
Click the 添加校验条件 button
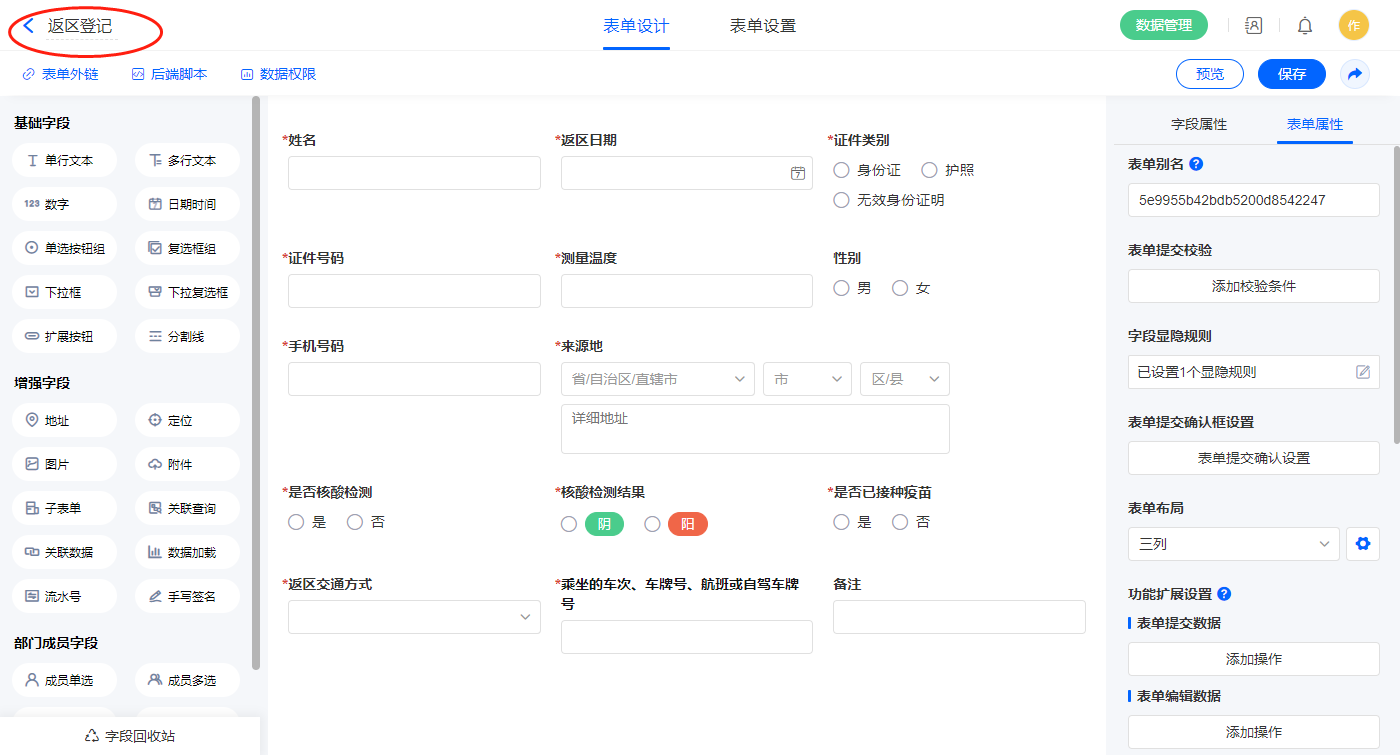click(x=1253, y=286)
